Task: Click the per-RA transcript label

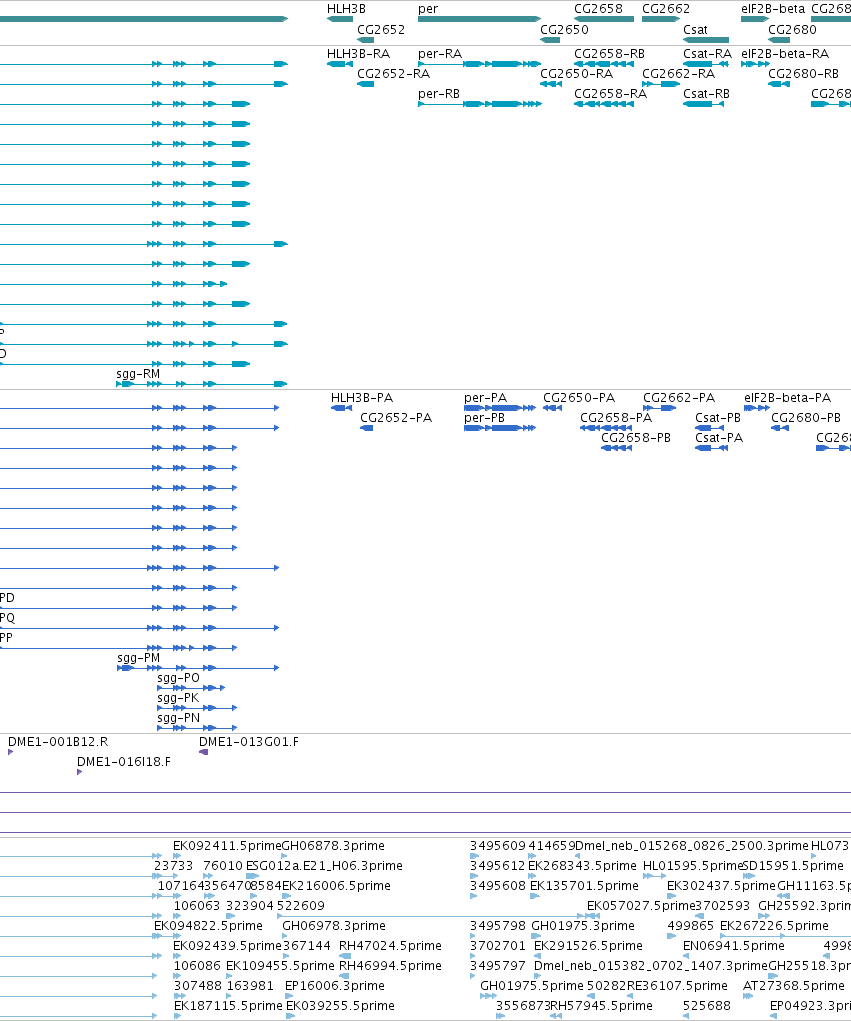Action: (439, 54)
